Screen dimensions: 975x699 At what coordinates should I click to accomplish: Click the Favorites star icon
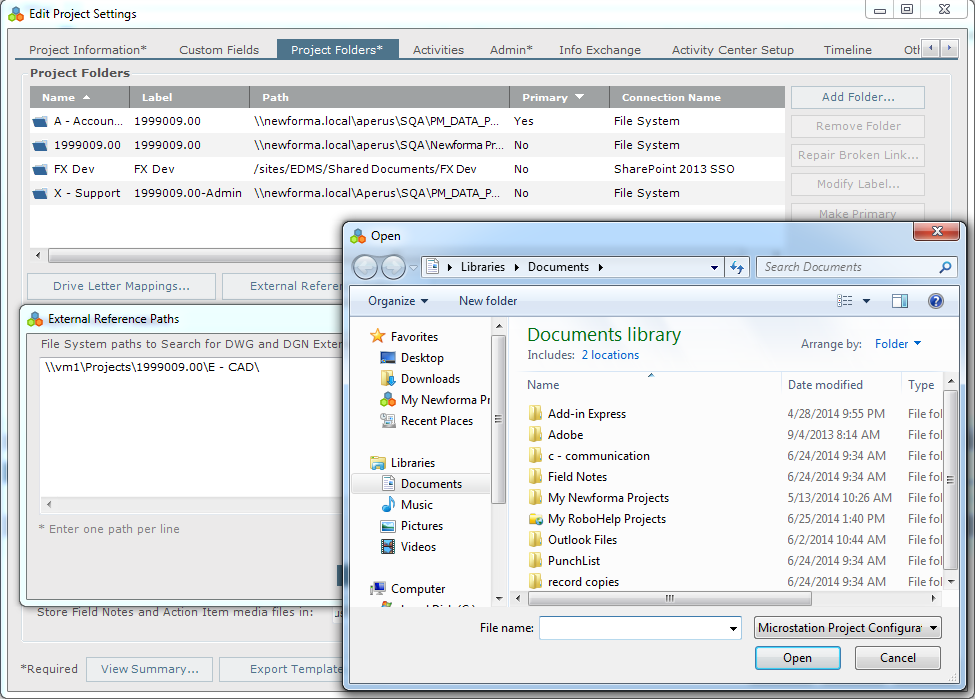[x=377, y=336]
